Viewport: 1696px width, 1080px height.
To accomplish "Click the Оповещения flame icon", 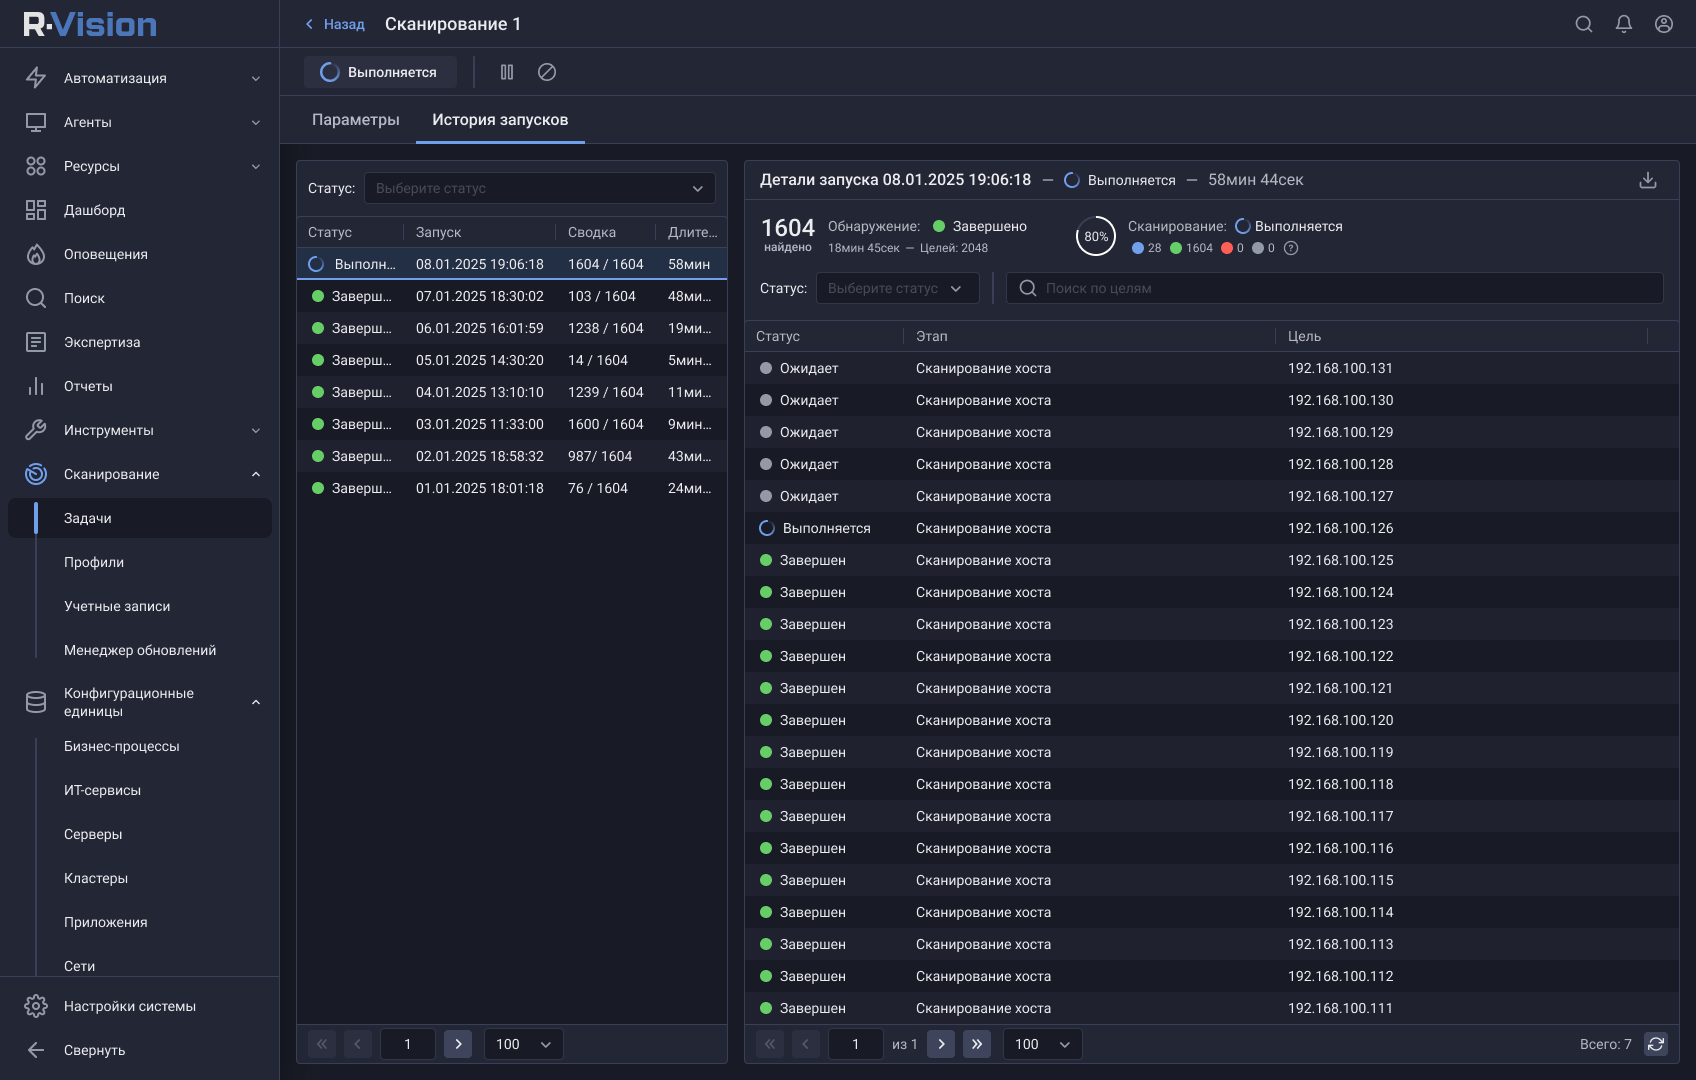I will (36, 254).
